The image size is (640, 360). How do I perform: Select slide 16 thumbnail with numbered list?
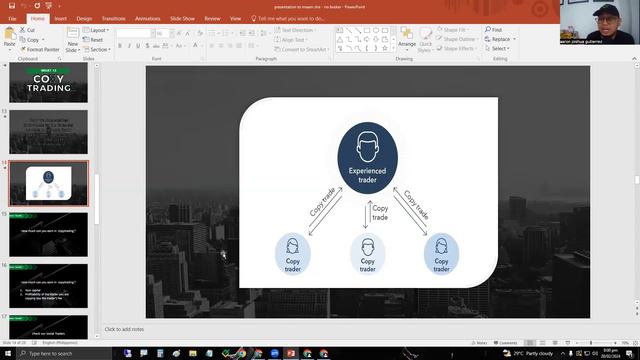(48, 286)
